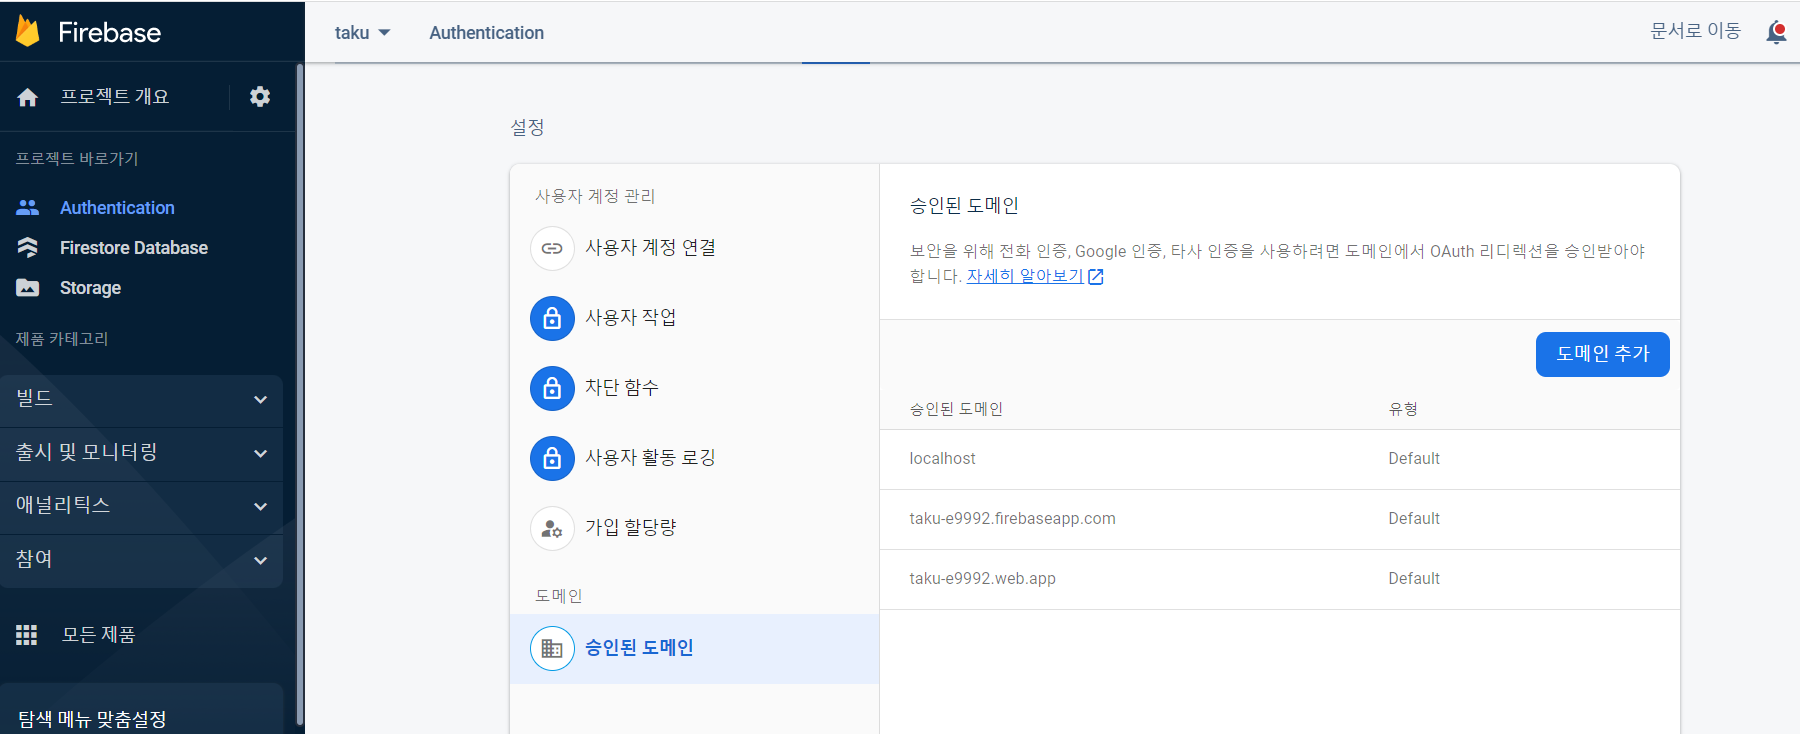
Task: Open notifications bell icon
Action: pyautogui.click(x=1776, y=32)
